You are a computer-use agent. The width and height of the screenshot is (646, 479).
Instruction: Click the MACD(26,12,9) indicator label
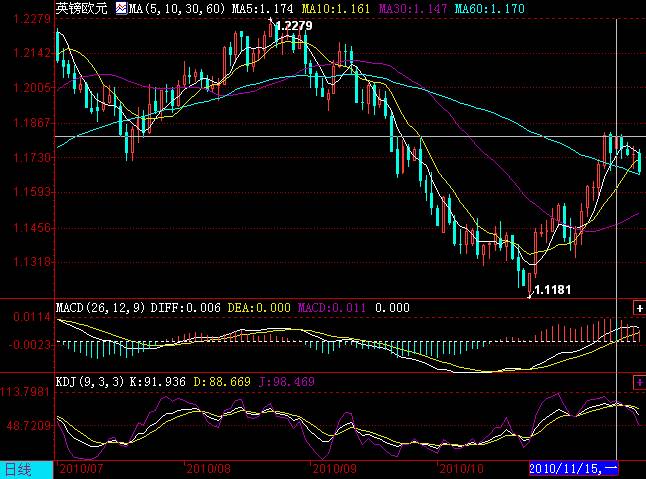click(x=101, y=308)
